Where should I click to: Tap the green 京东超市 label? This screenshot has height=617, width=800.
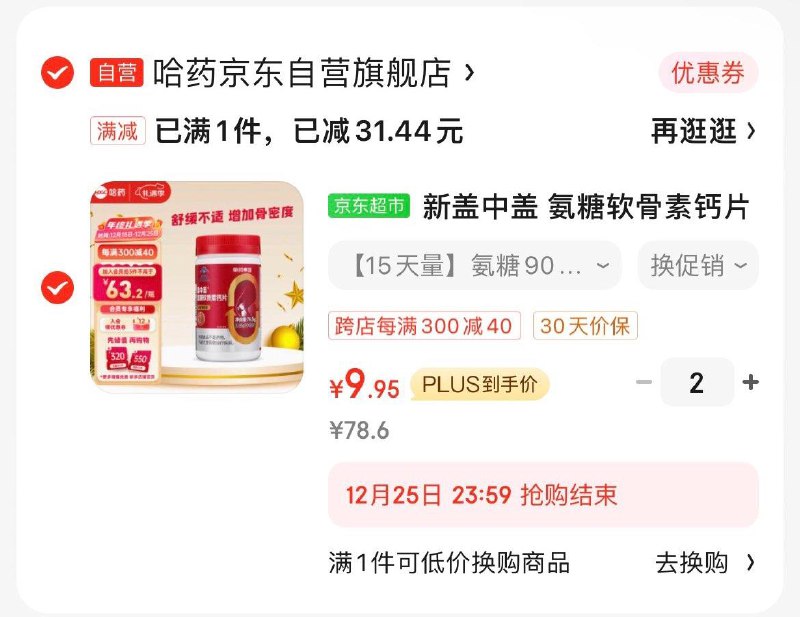369,206
